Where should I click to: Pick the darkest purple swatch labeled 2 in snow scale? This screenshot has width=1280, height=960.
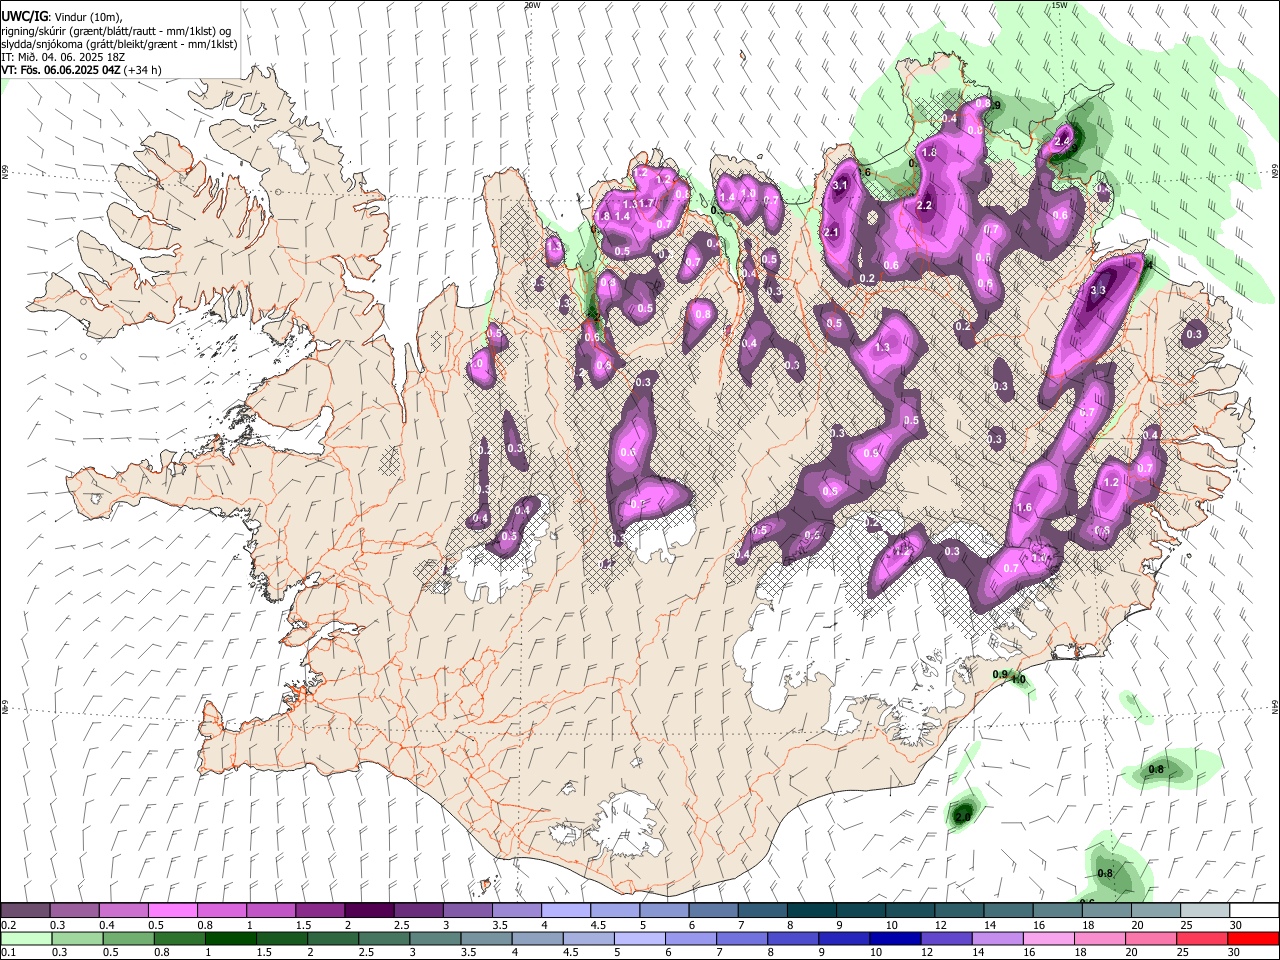coord(368,911)
